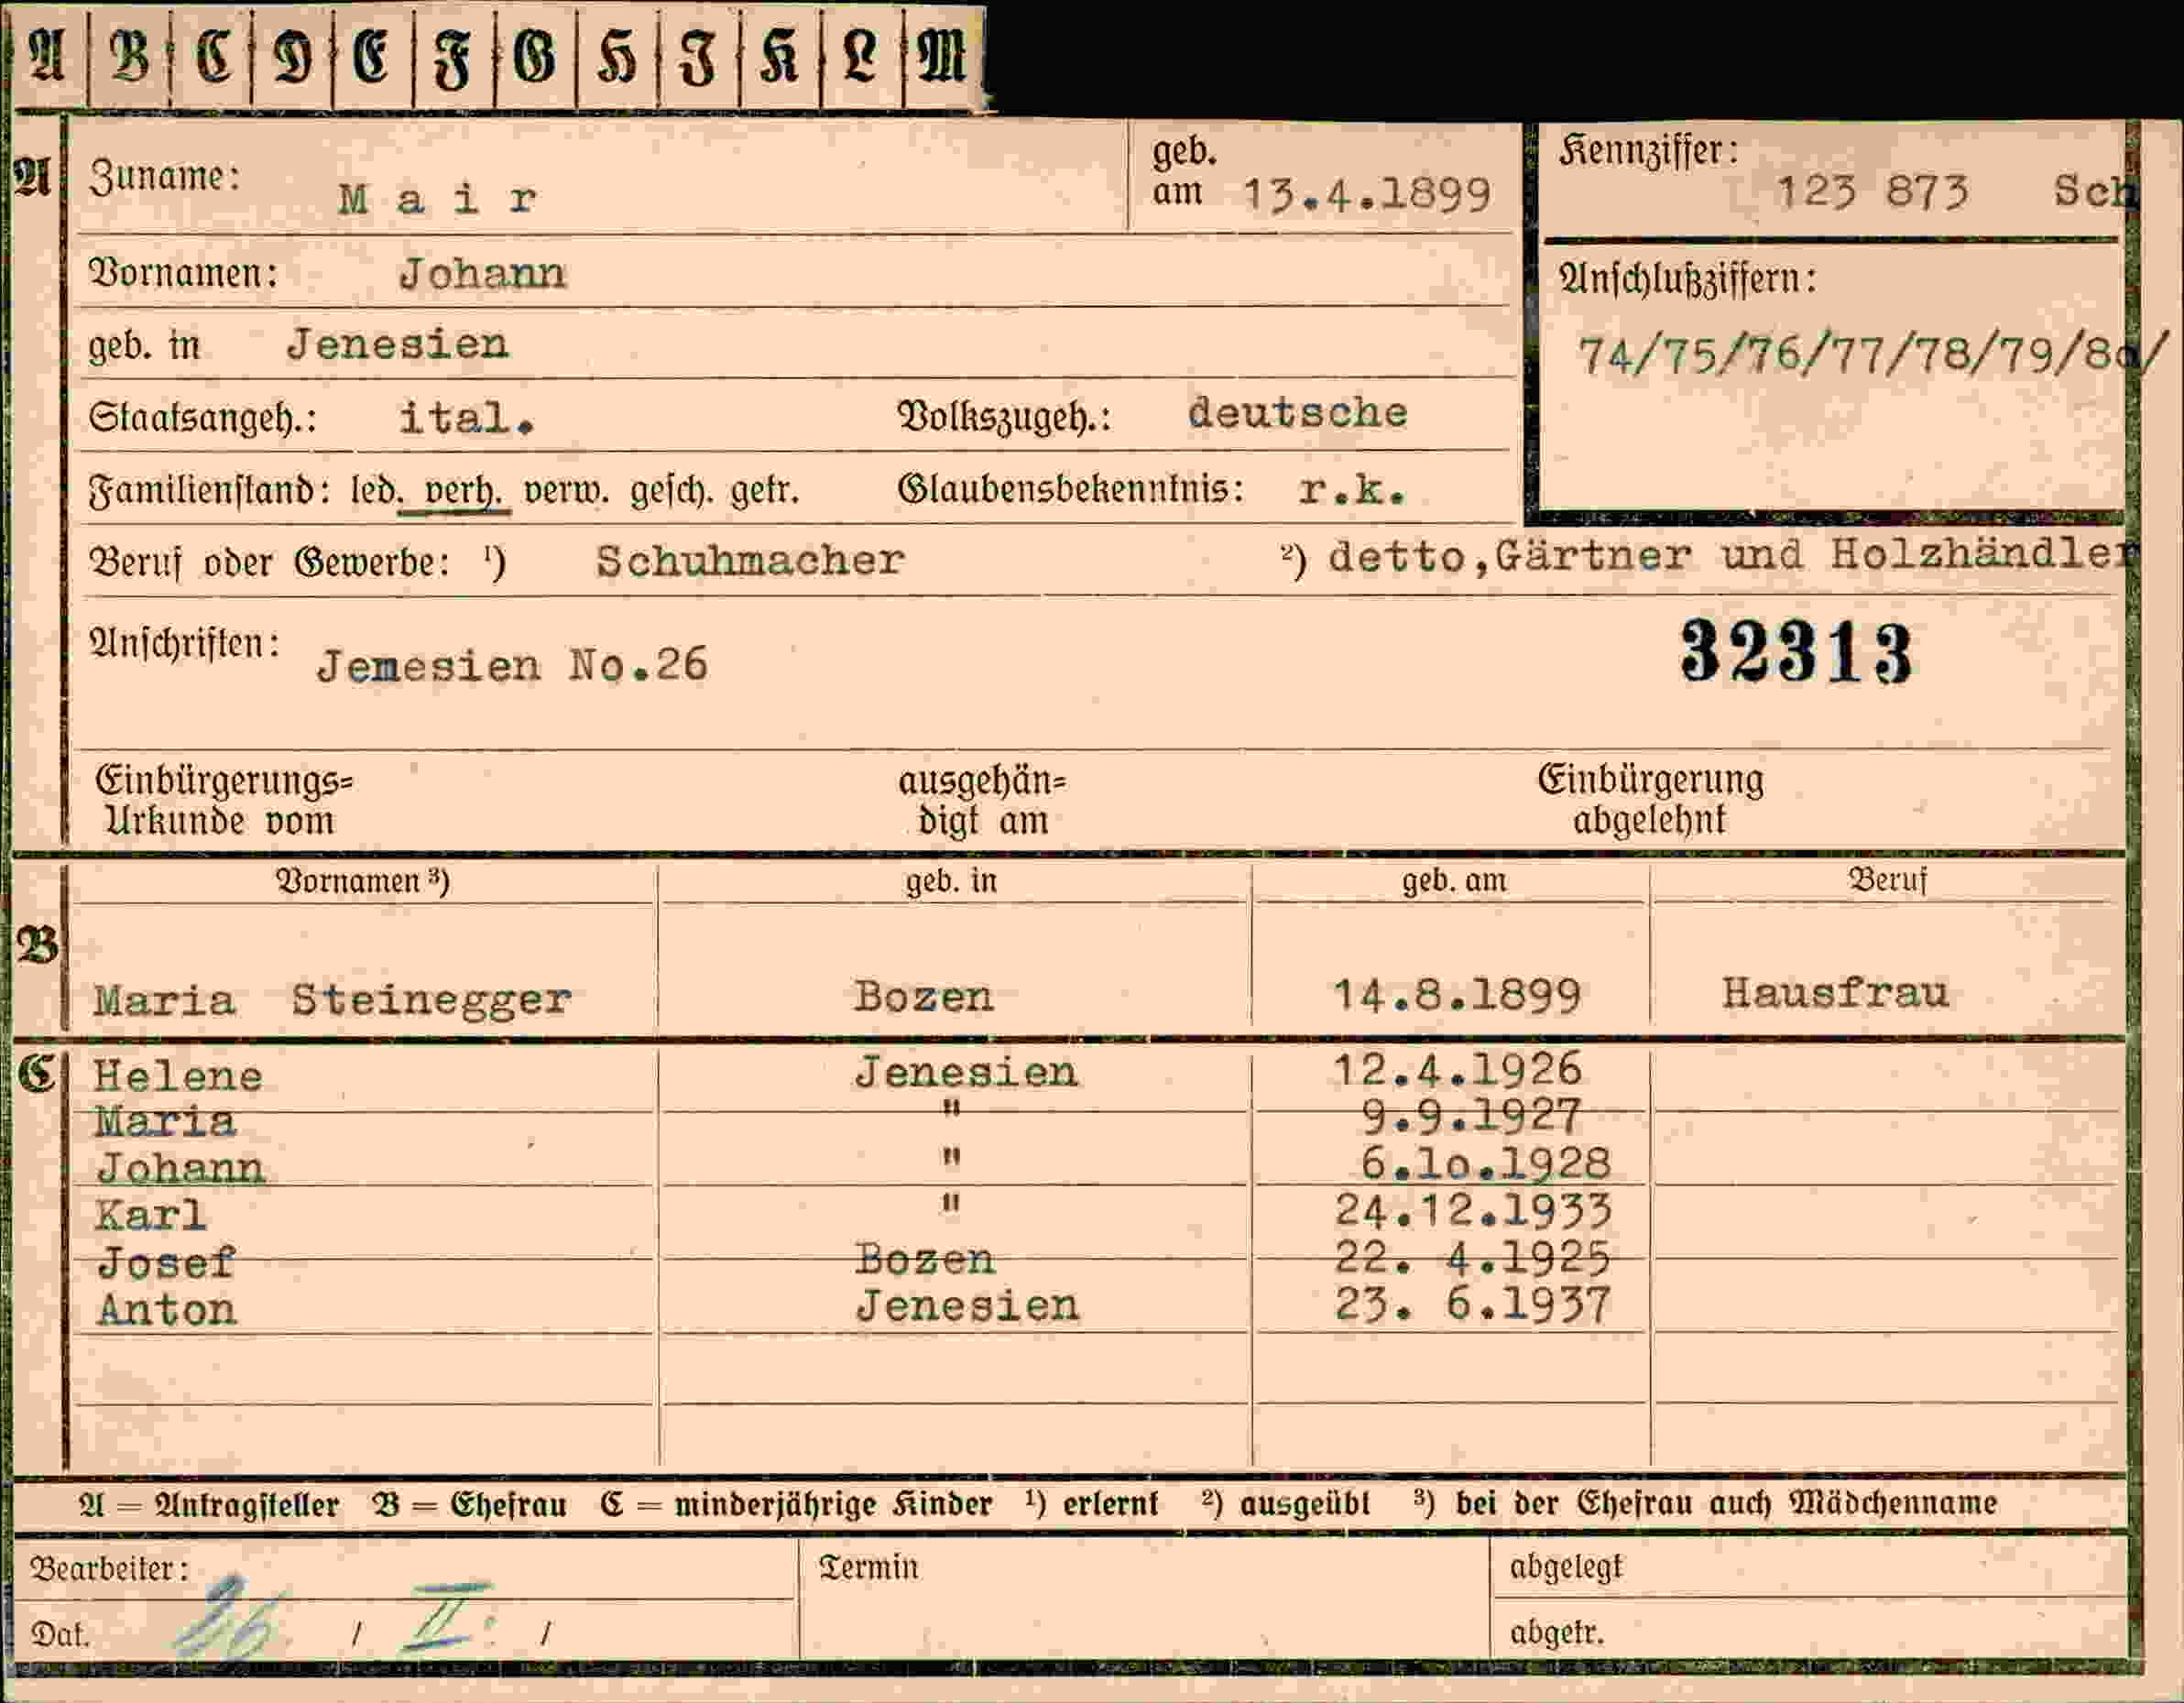The height and width of the screenshot is (1703, 2184).
Task: Click the 'geb. am' column header
Action: coord(1453,881)
